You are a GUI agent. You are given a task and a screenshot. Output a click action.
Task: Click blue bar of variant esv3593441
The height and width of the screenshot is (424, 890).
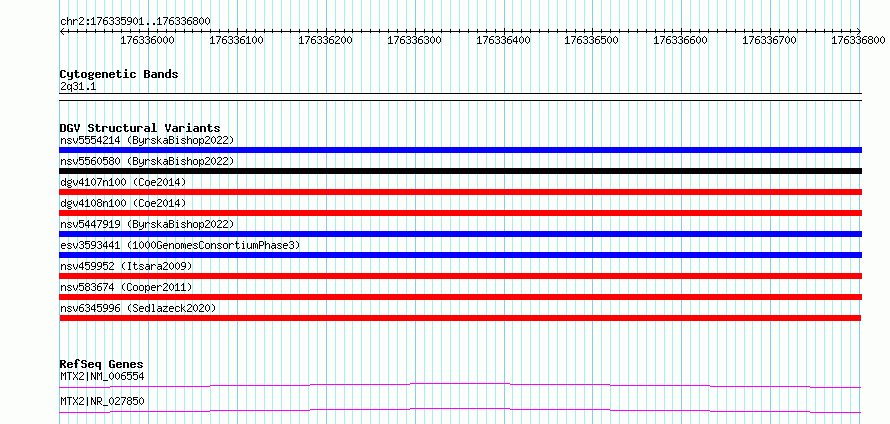[x=460, y=255]
